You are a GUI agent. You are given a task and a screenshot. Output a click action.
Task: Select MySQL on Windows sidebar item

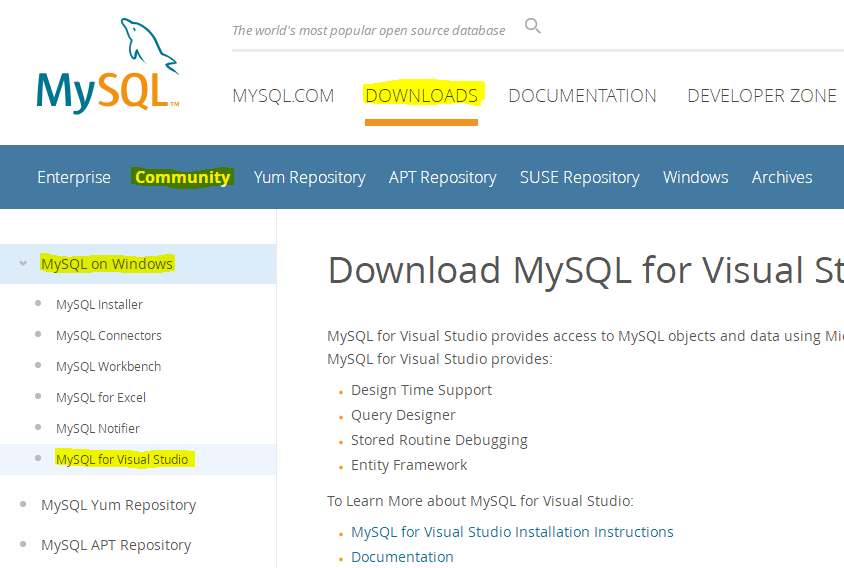107,264
